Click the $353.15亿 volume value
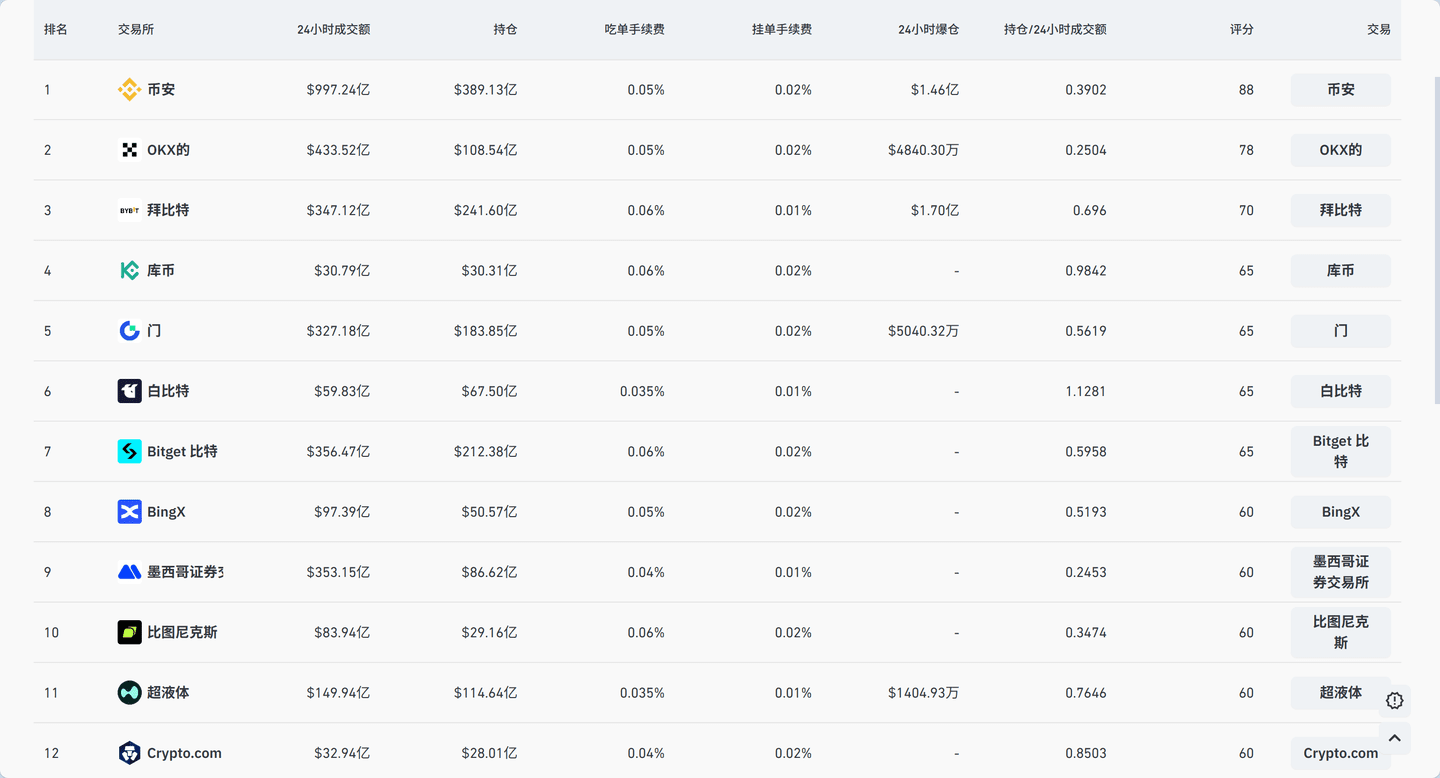1440x778 pixels. tap(338, 572)
